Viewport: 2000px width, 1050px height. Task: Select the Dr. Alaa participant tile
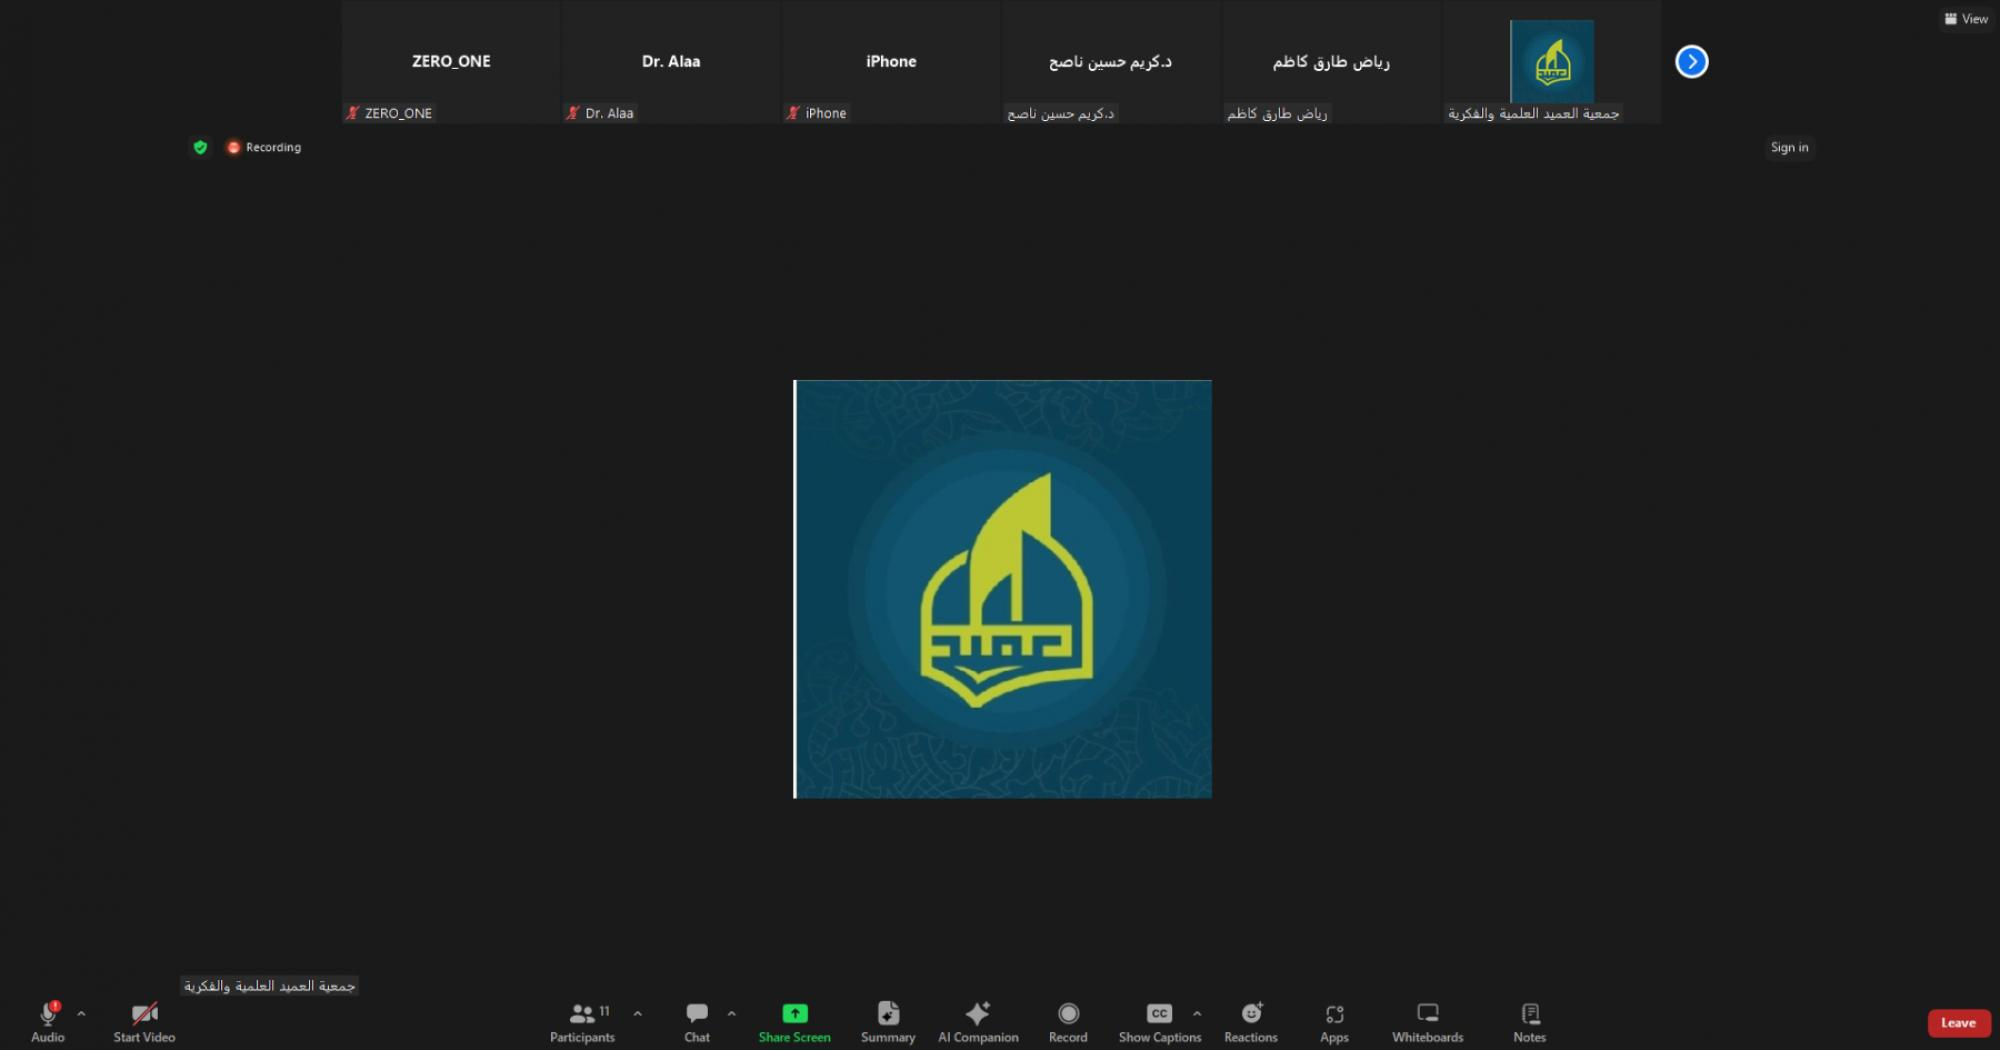click(x=671, y=62)
